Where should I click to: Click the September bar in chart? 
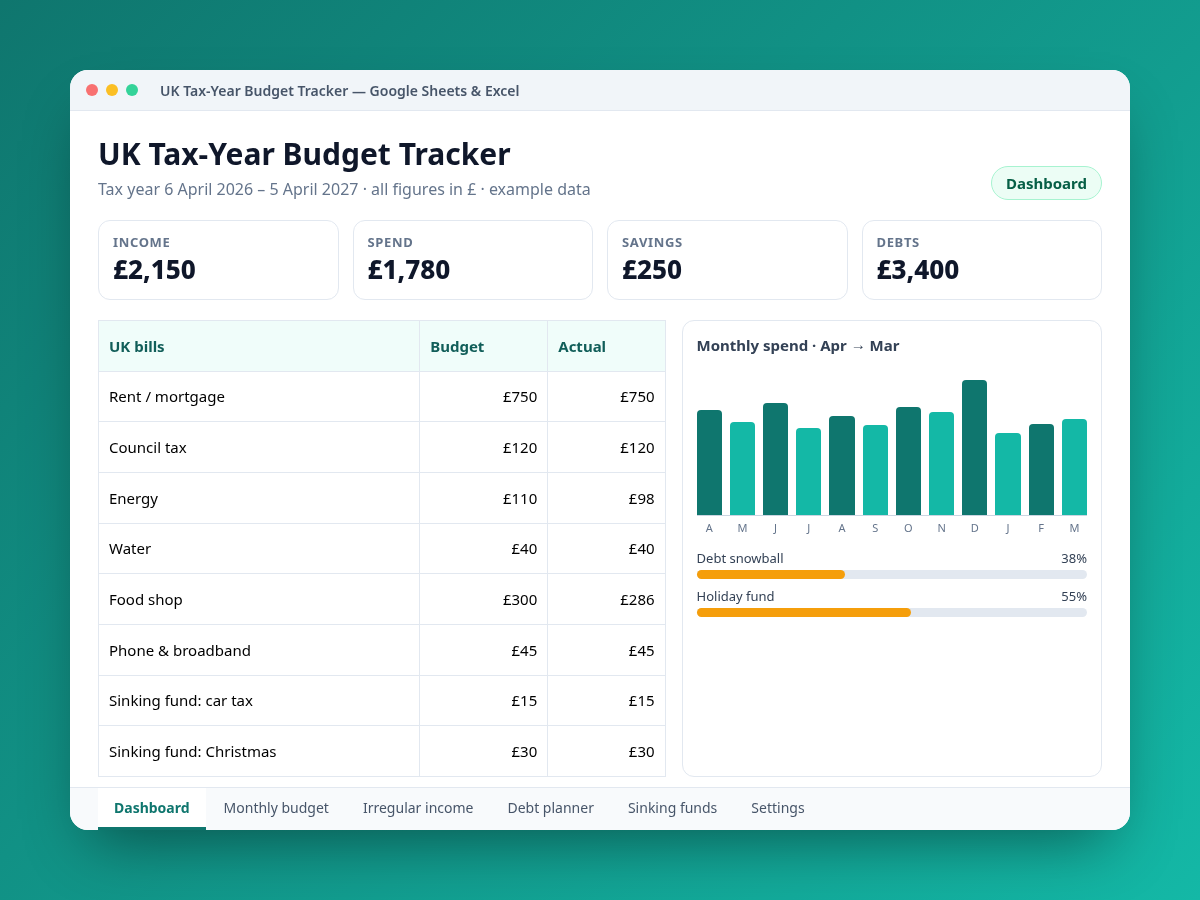(x=875, y=470)
